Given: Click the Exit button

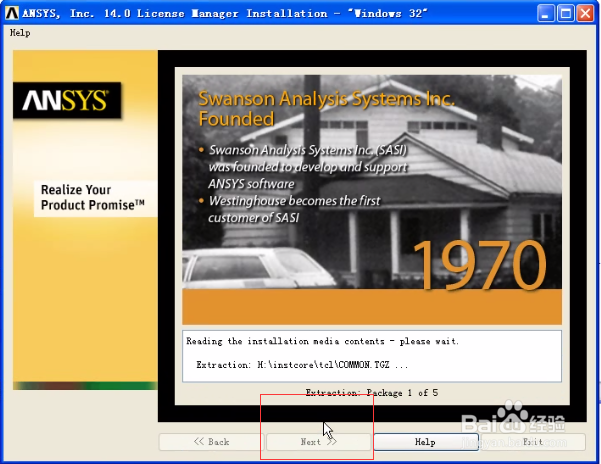Looking at the screenshot, I should [533, 442].
